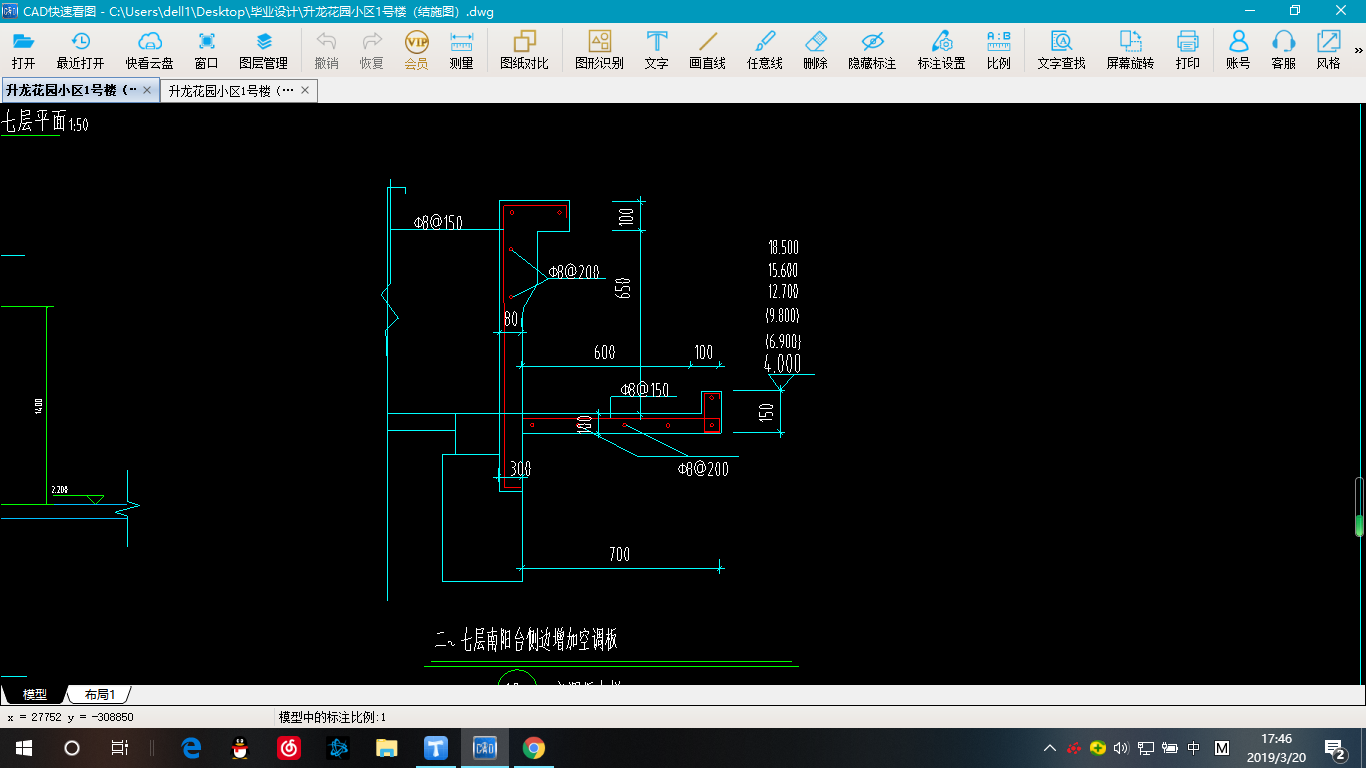
Task: Select the 布局1 layout tab
Action: coord(99,694)
